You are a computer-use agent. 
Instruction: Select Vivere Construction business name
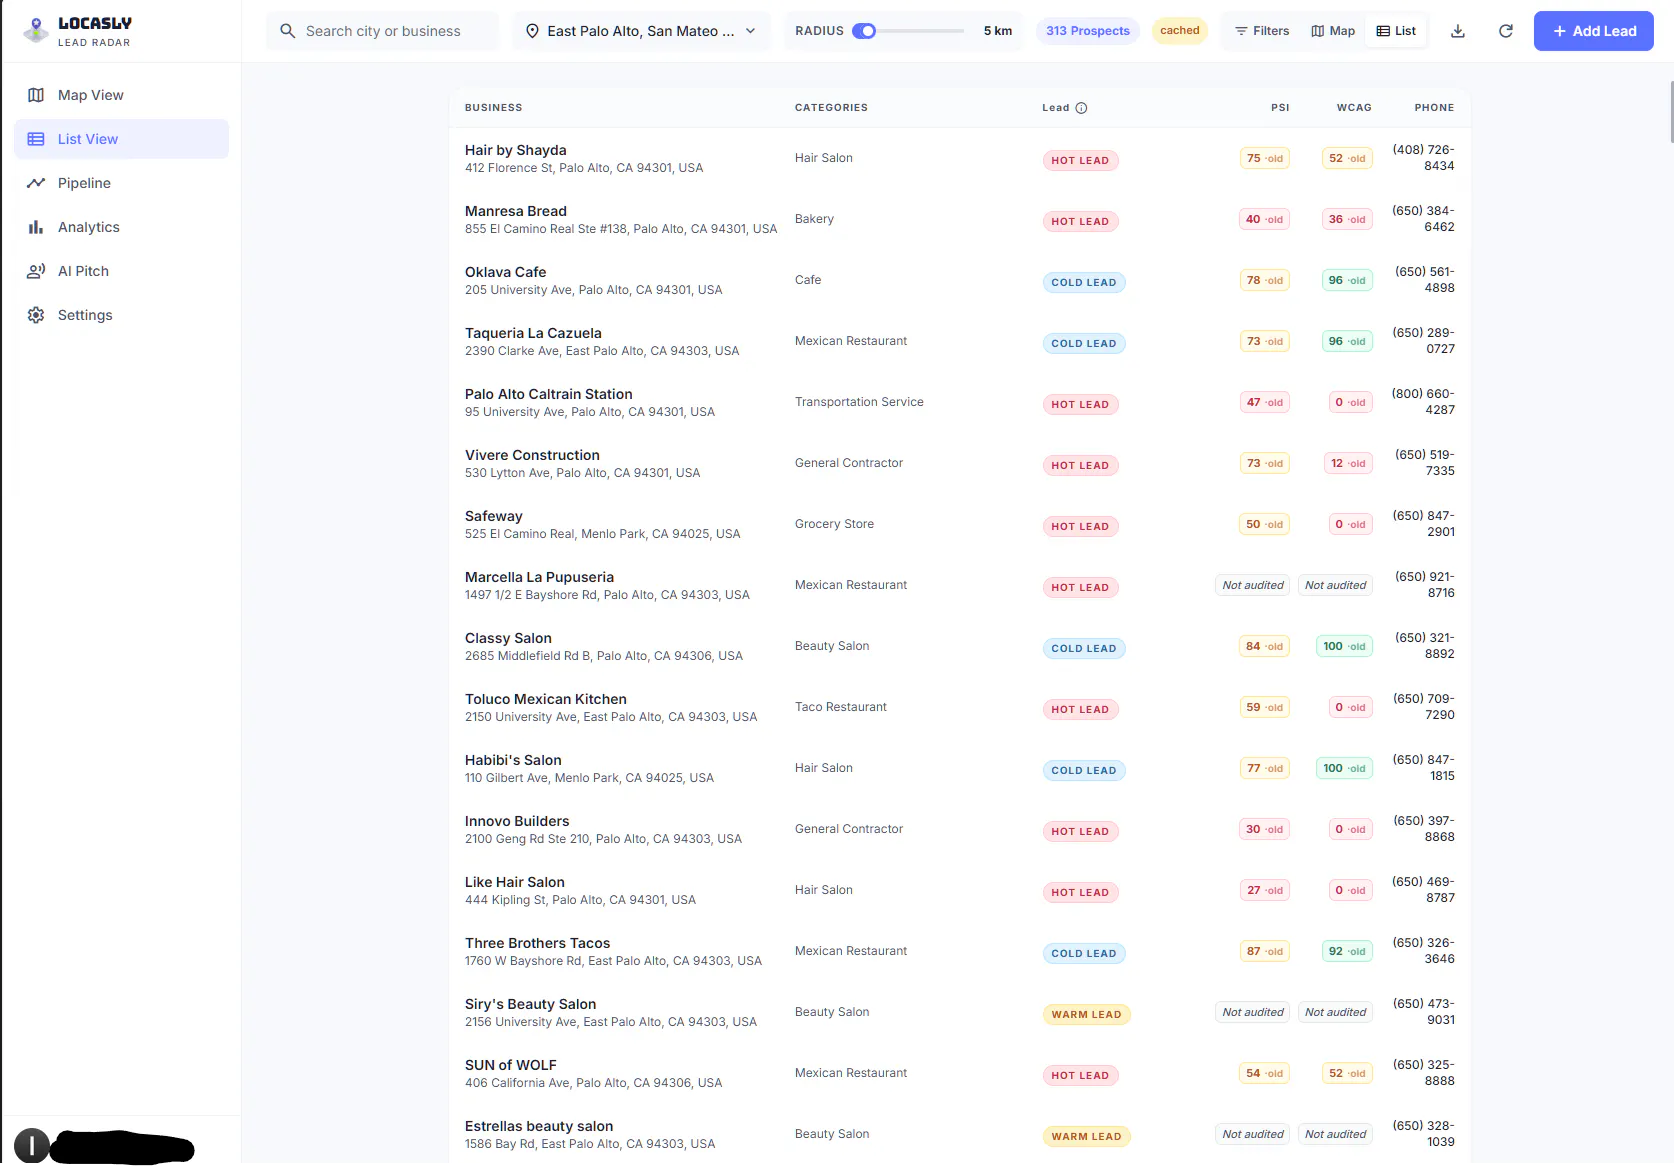[532, 455]
